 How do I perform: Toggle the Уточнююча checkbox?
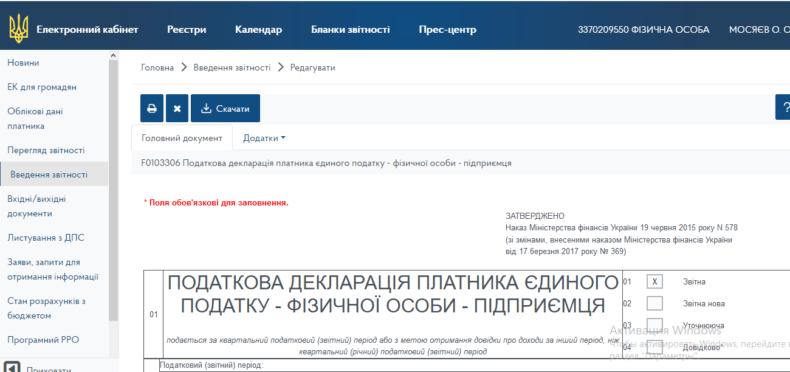(x=654, y=325)
